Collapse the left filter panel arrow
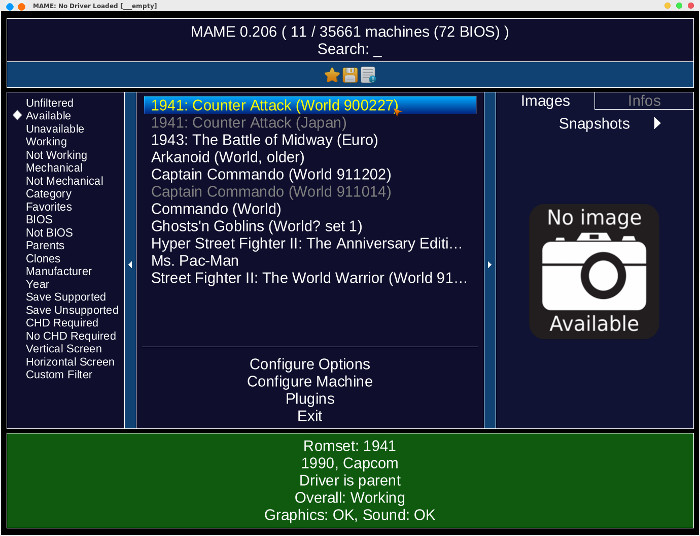 pyautogui.click(x=130, y=265)
